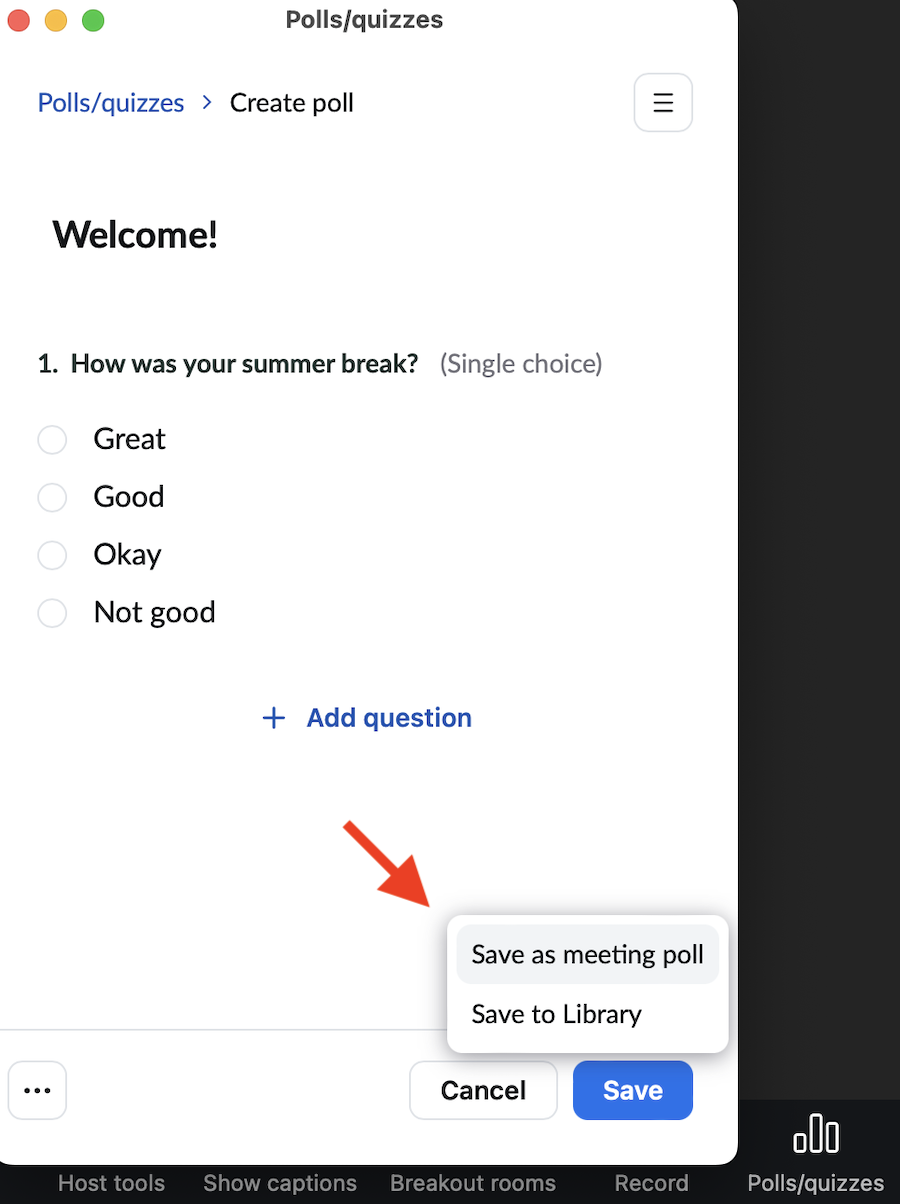
Task: Select the Good radio option
Action: (52, 497)
